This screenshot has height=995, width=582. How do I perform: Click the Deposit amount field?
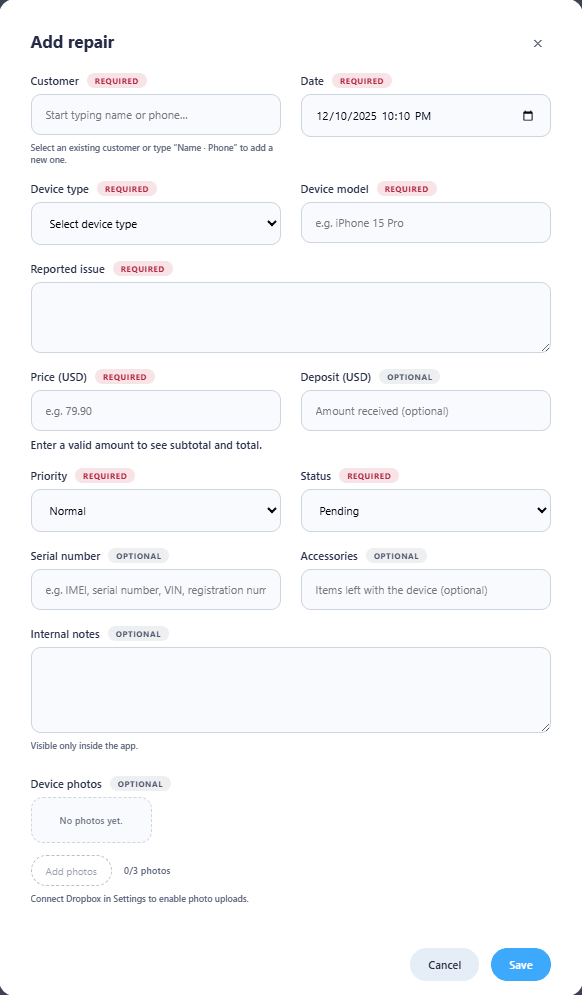(425, 410)
